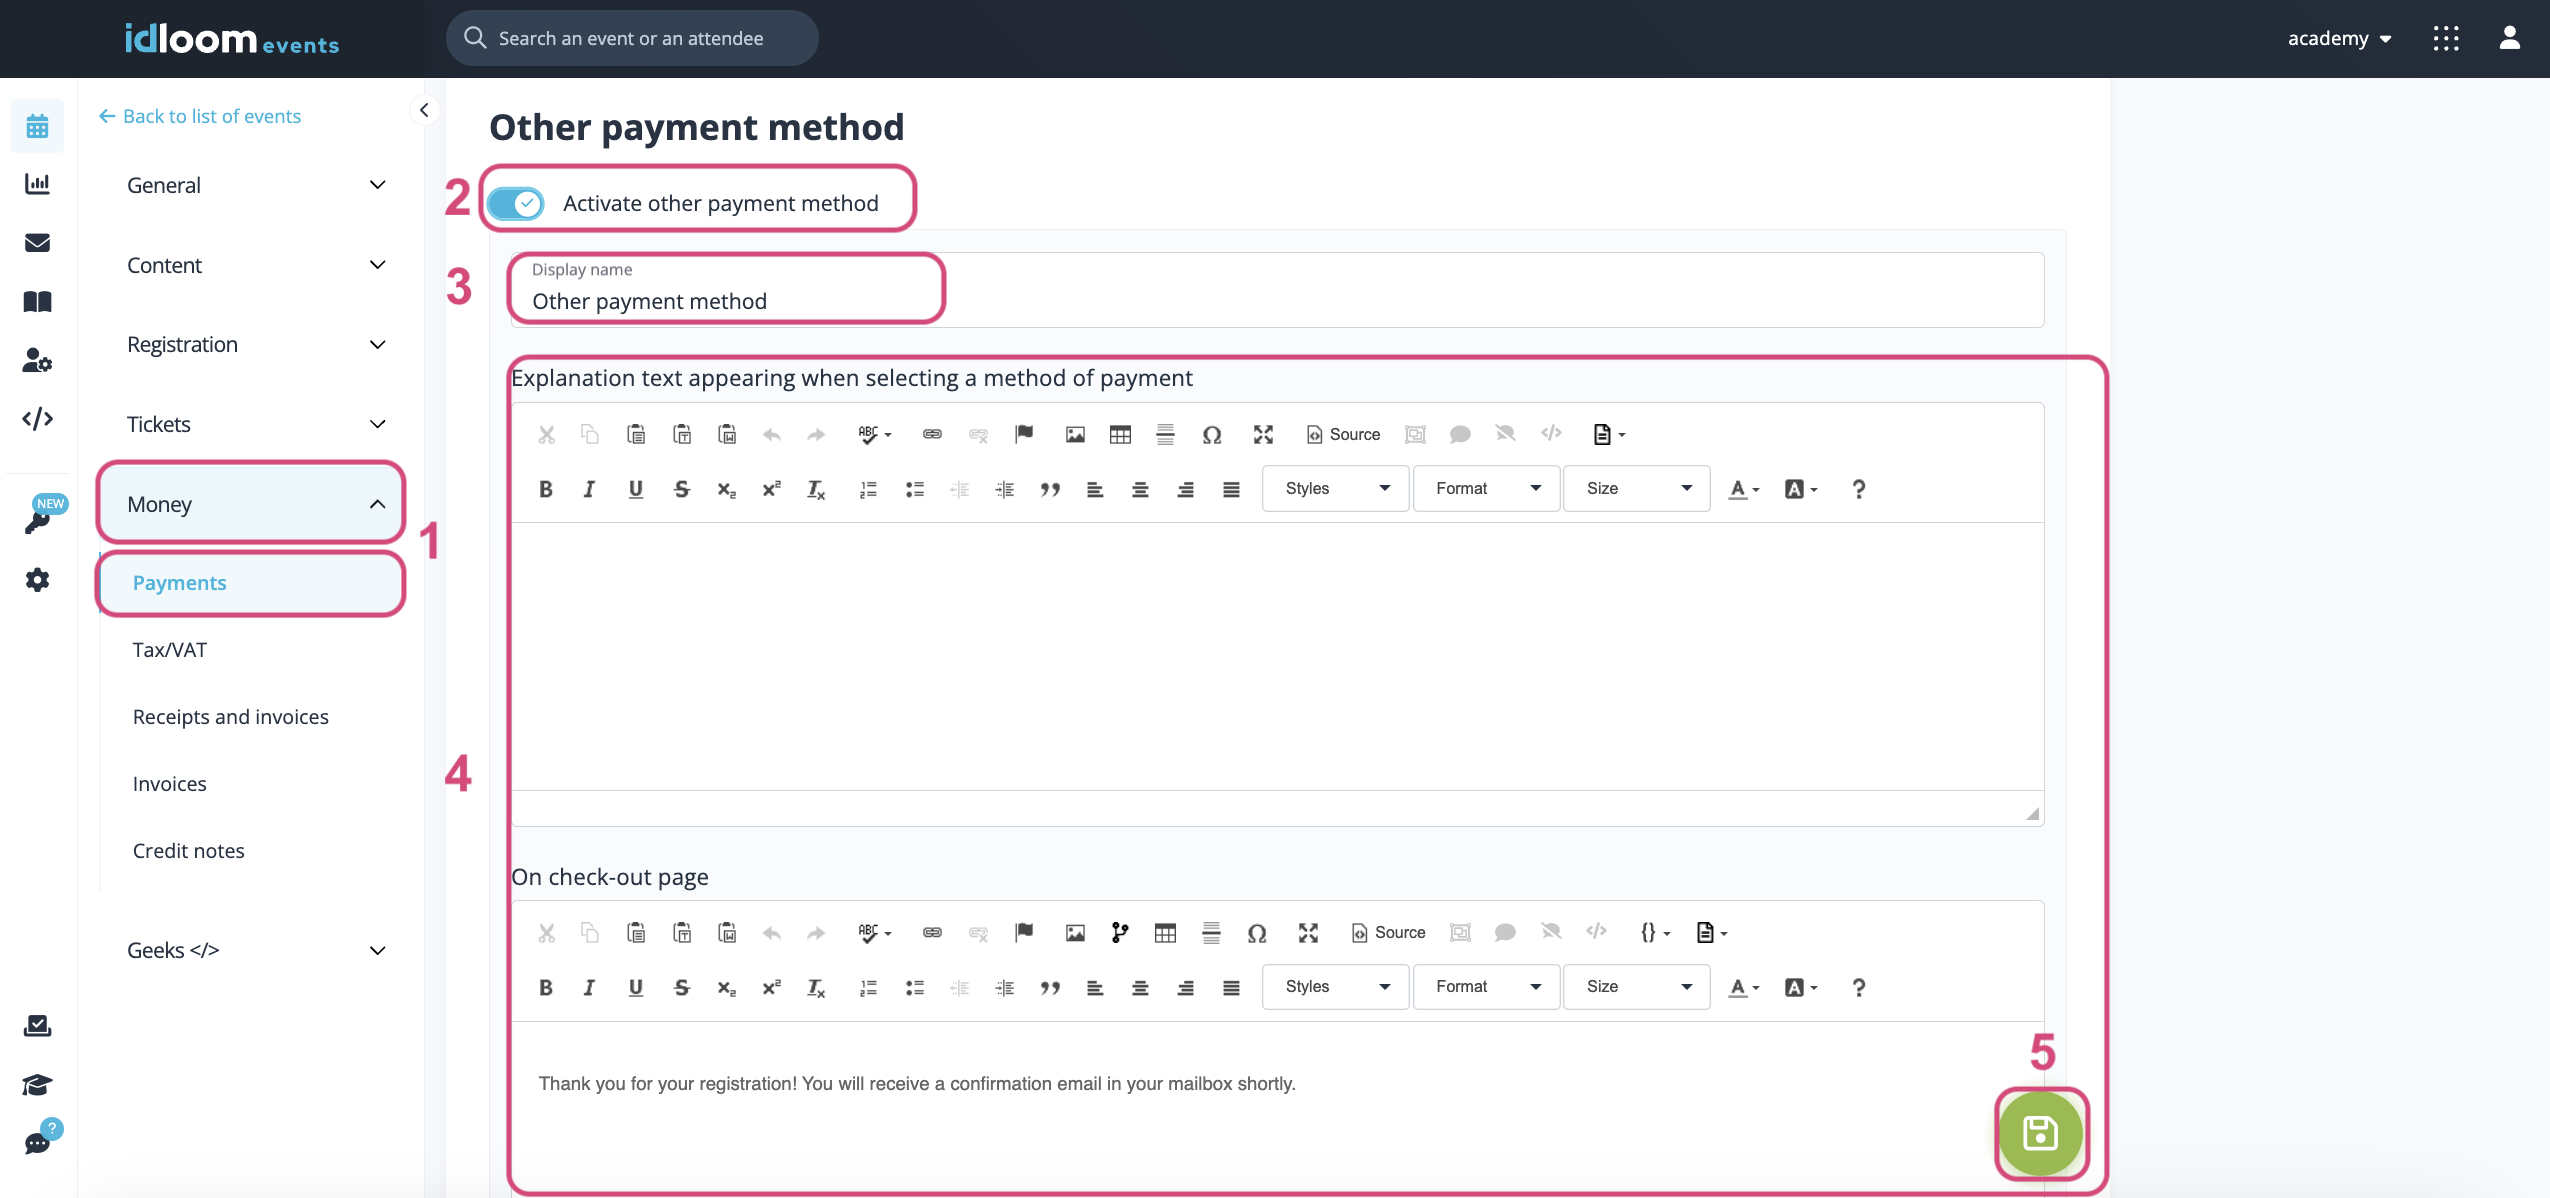The image size is (2550, 1198).
Task: Click Bold in the explanation text editor
Action: (x=545, y=489)
